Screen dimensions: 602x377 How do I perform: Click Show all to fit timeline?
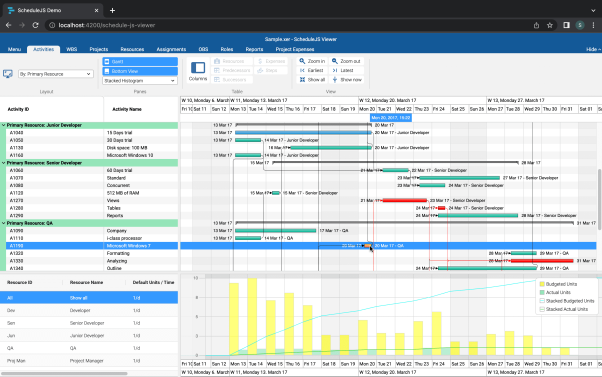pos(312,79)
